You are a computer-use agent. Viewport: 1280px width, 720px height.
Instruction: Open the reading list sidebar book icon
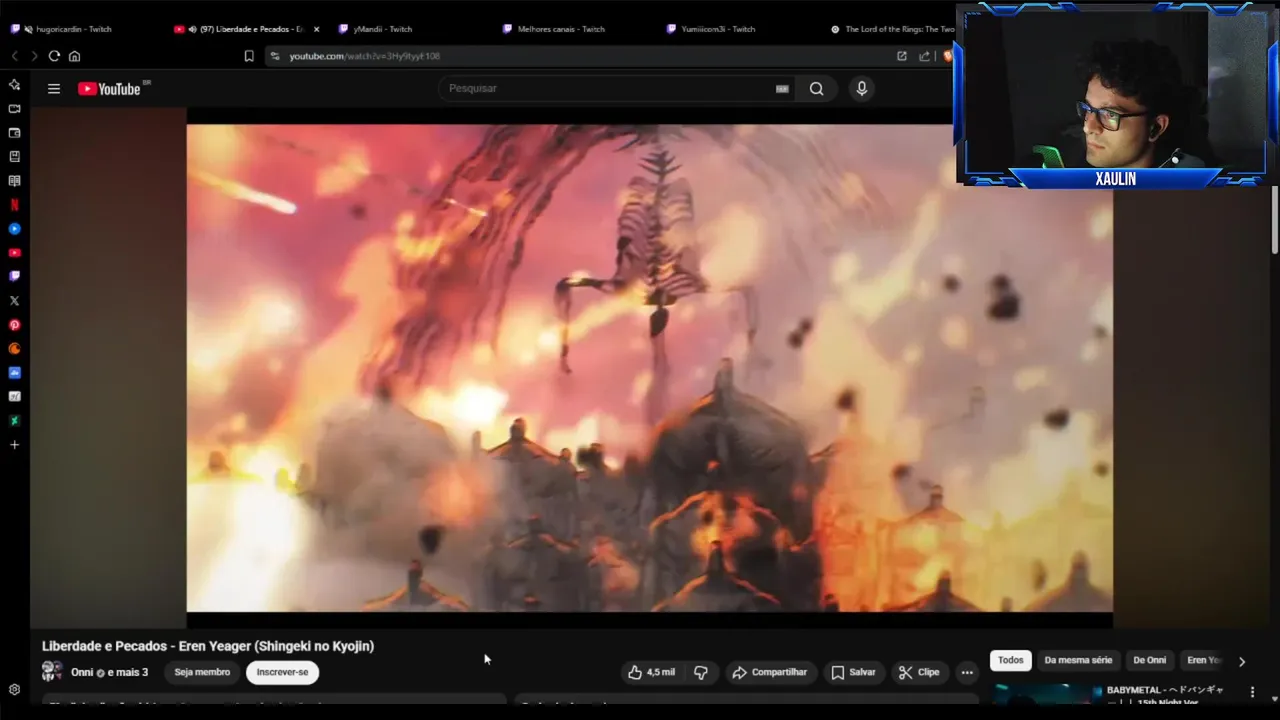click(14, 181)
